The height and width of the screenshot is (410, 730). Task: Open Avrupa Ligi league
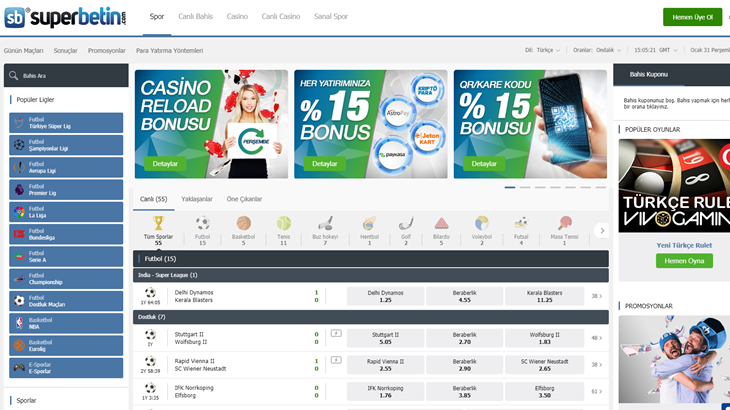(x=66, y=168)
